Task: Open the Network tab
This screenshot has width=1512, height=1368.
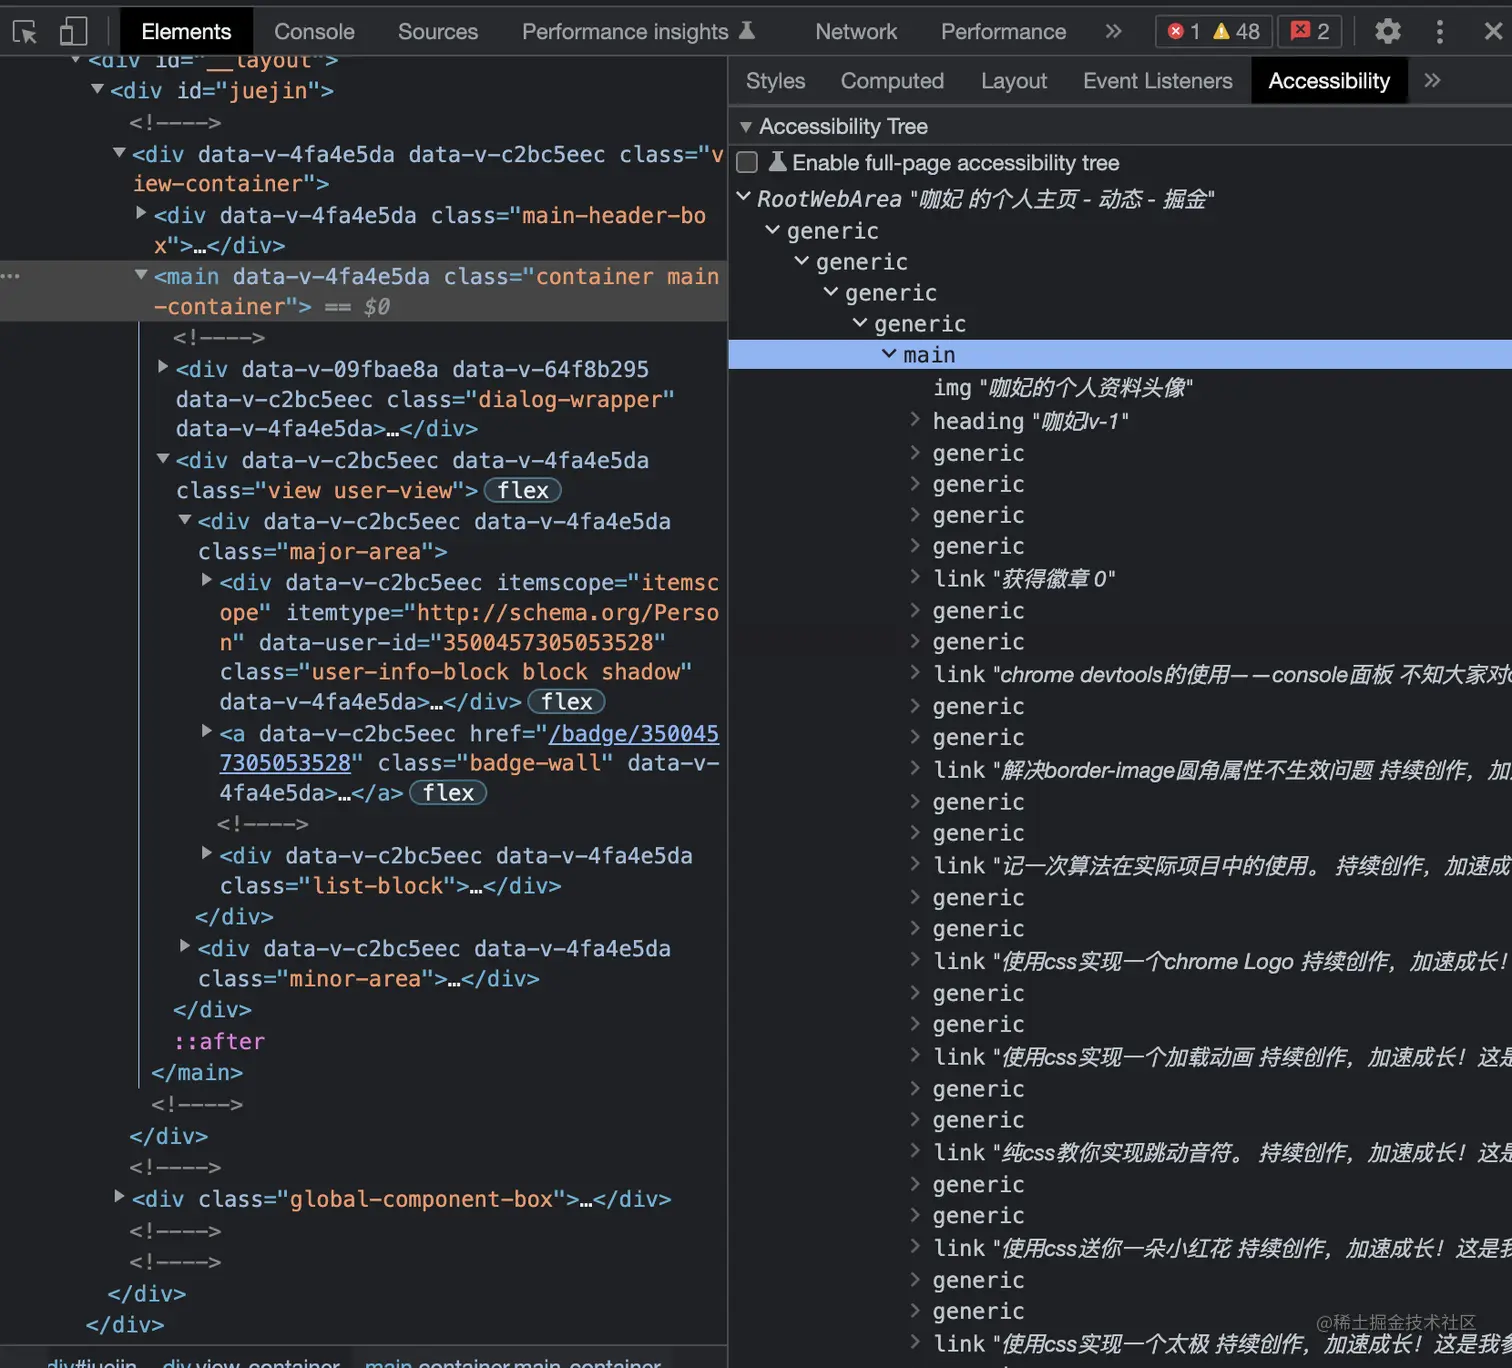Action: click(856, 31)
